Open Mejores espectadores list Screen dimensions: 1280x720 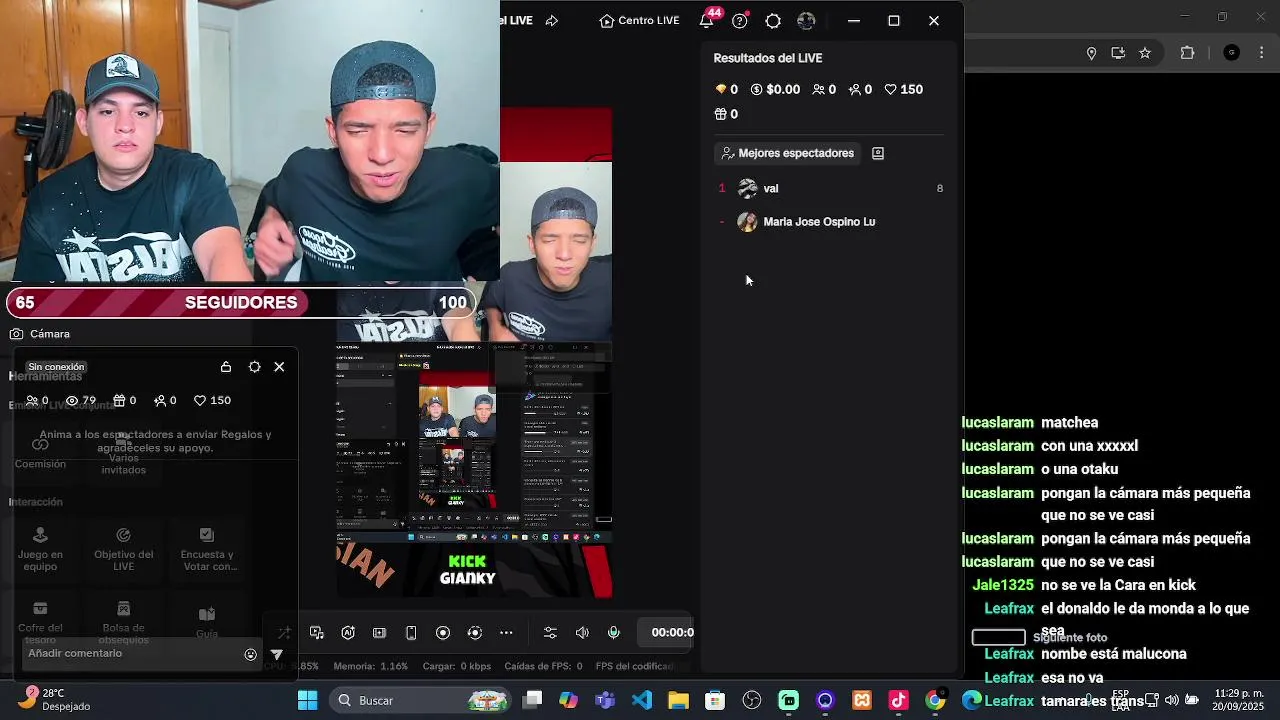tap(787, 153)
